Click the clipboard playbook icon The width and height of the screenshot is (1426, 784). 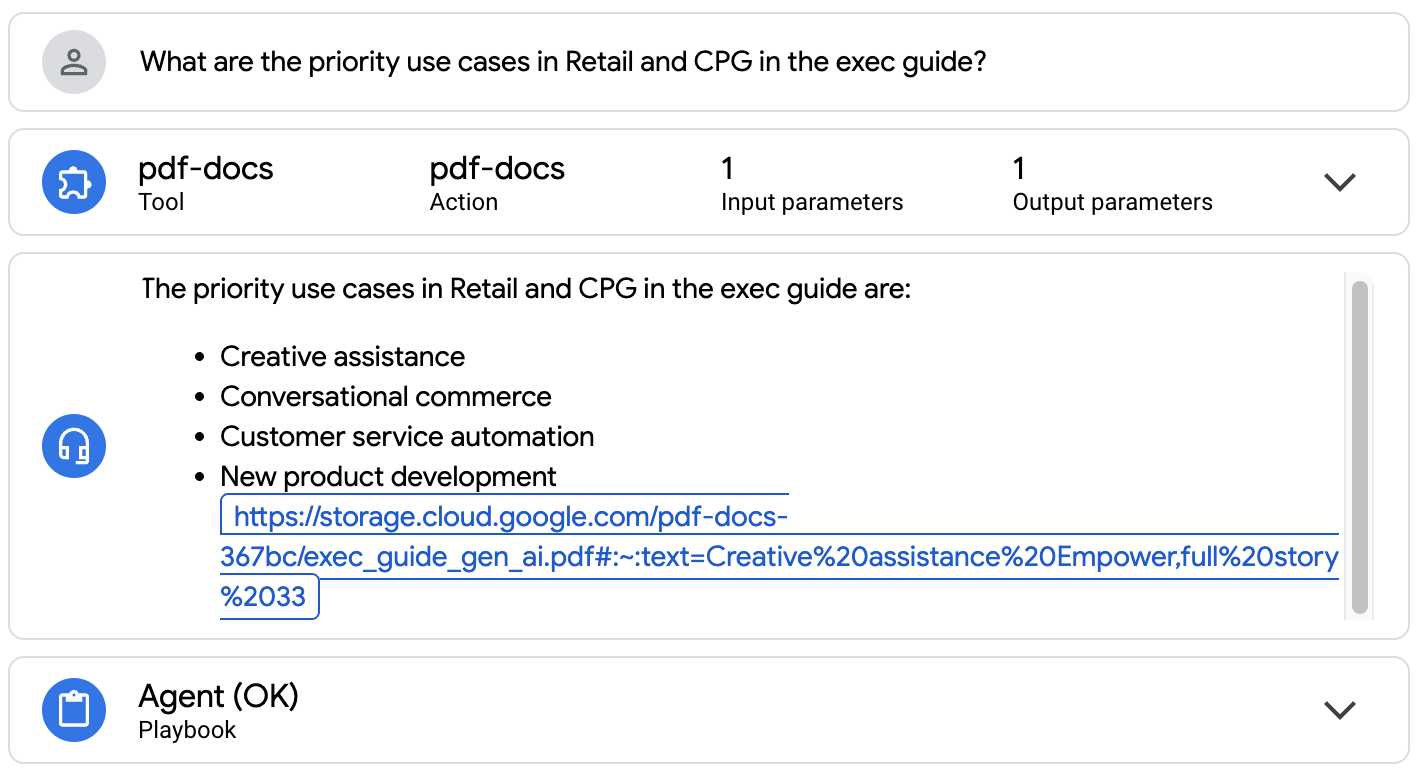[73, 710]
